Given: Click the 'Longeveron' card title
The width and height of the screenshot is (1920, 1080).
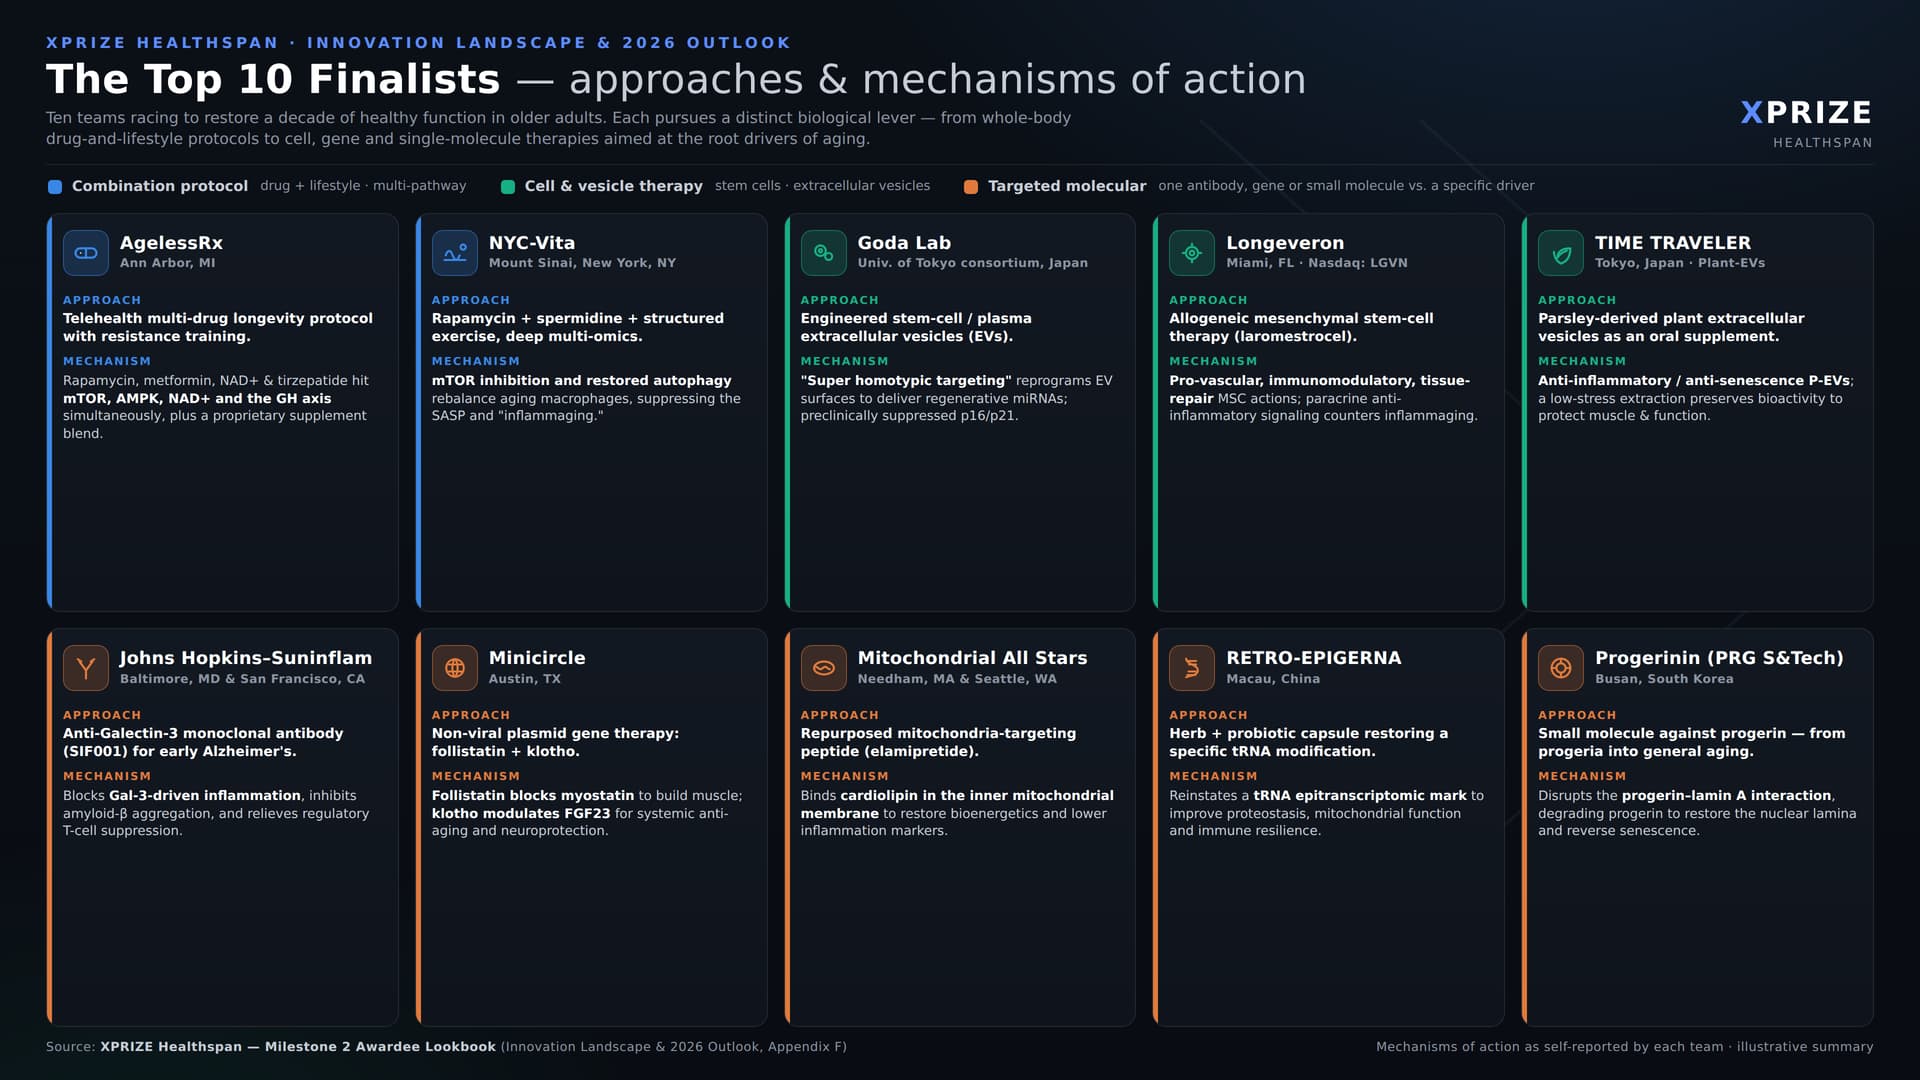Looking at the screenshot, I should coord(1285,243).
